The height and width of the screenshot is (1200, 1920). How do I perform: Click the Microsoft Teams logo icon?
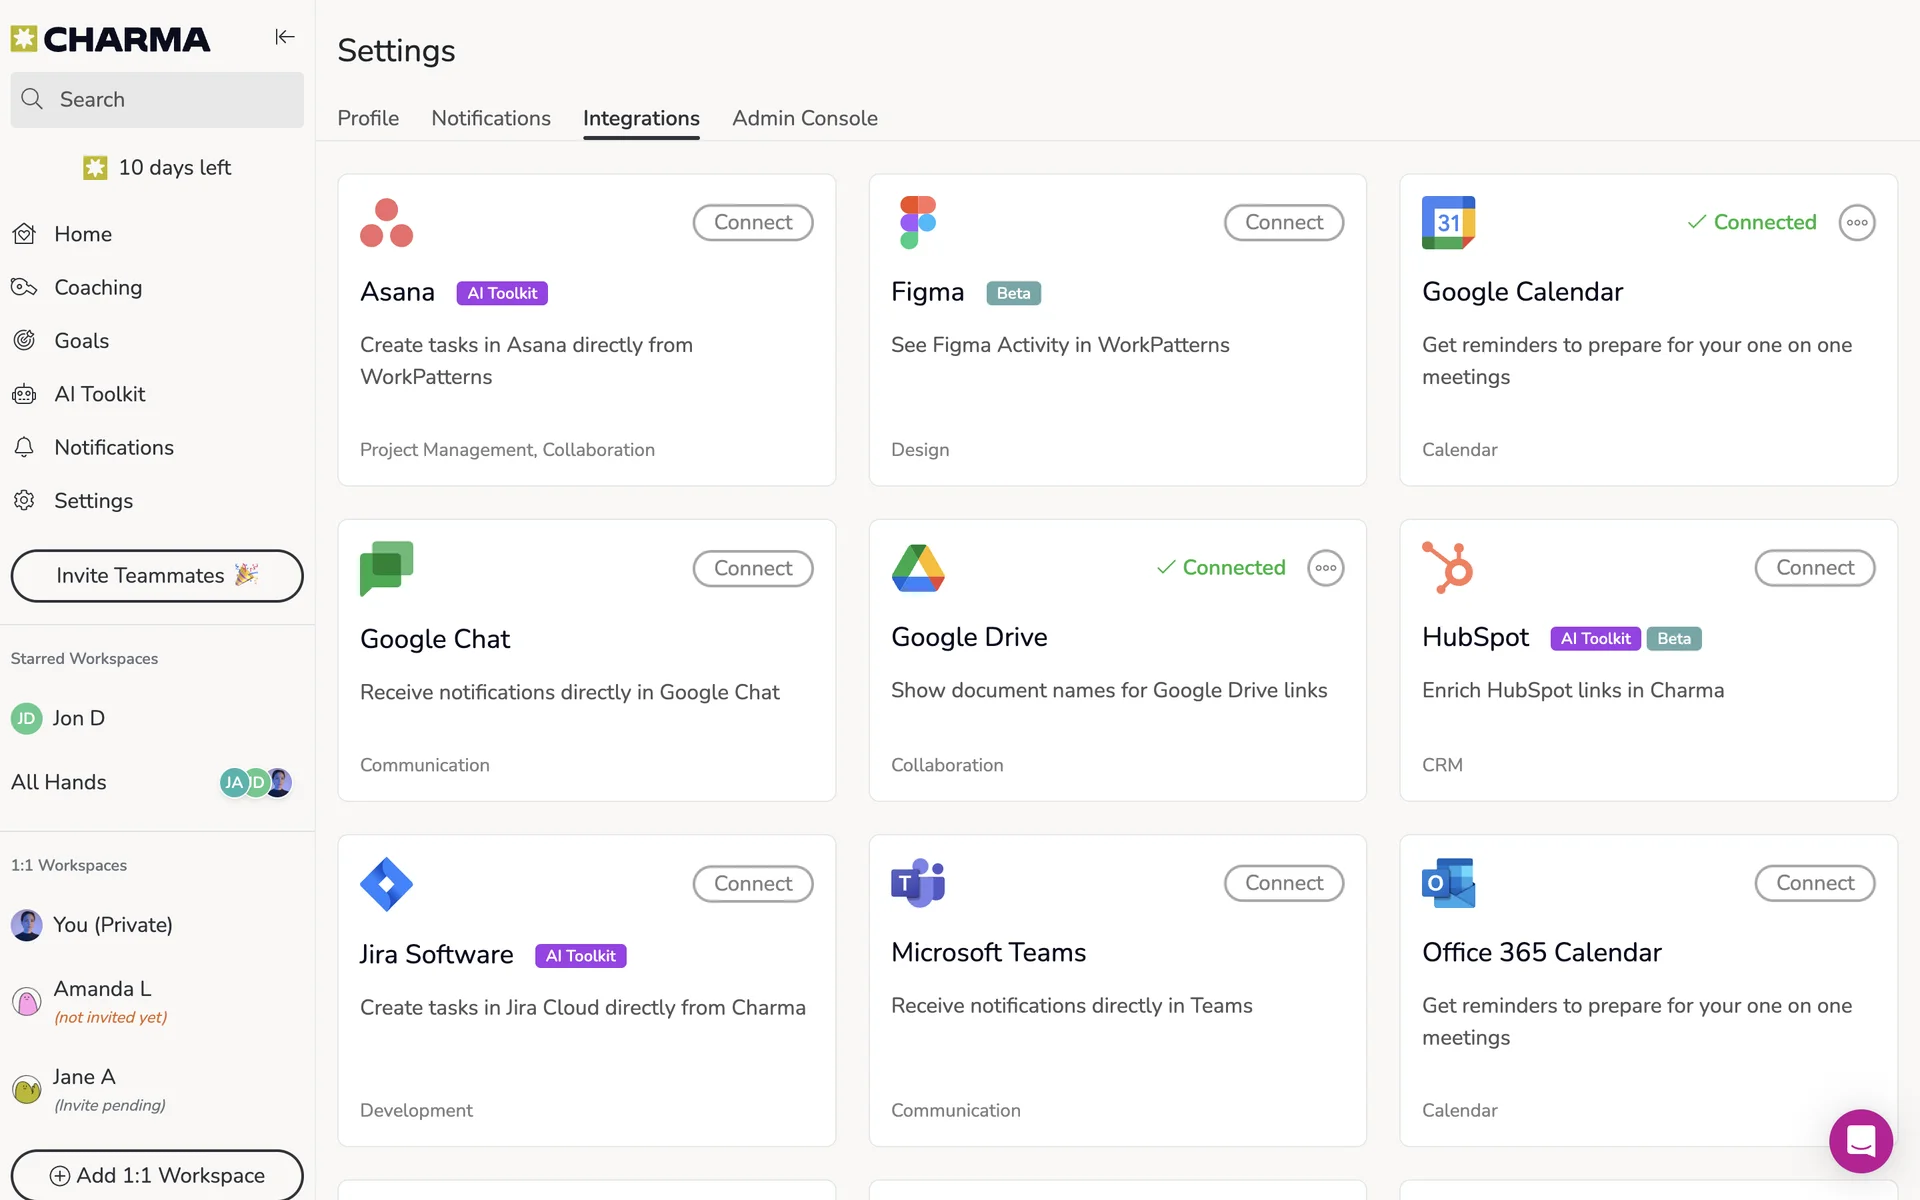coord(917,883)
